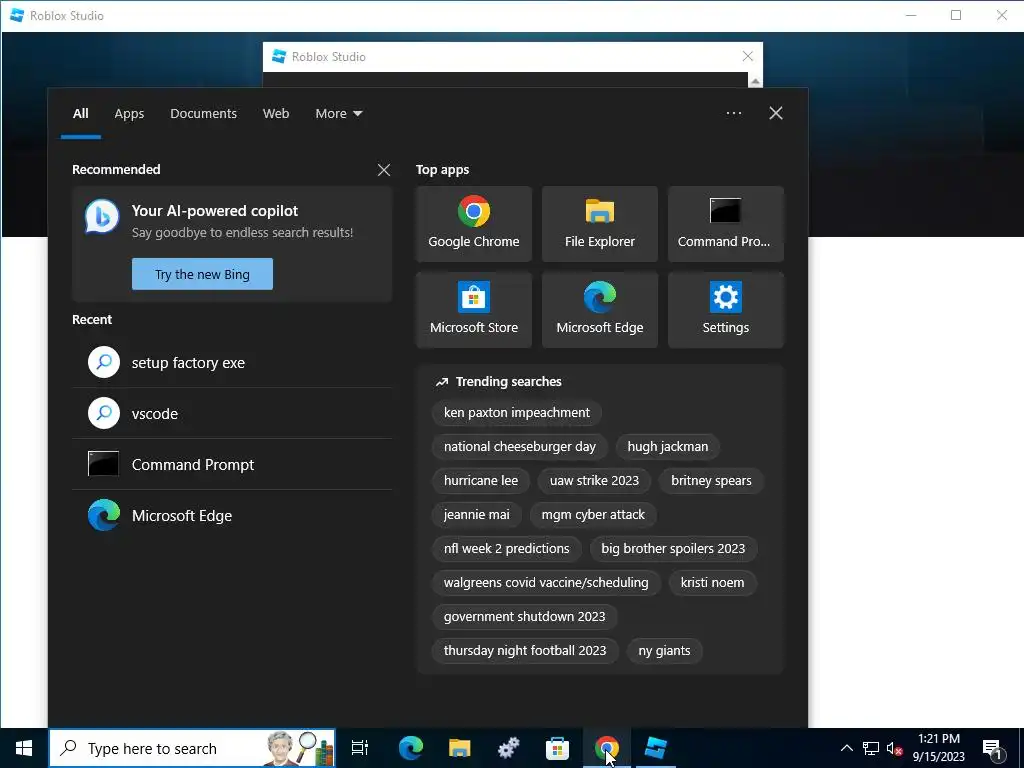Search trending 'uaw strike 2023'

point(594,481)
